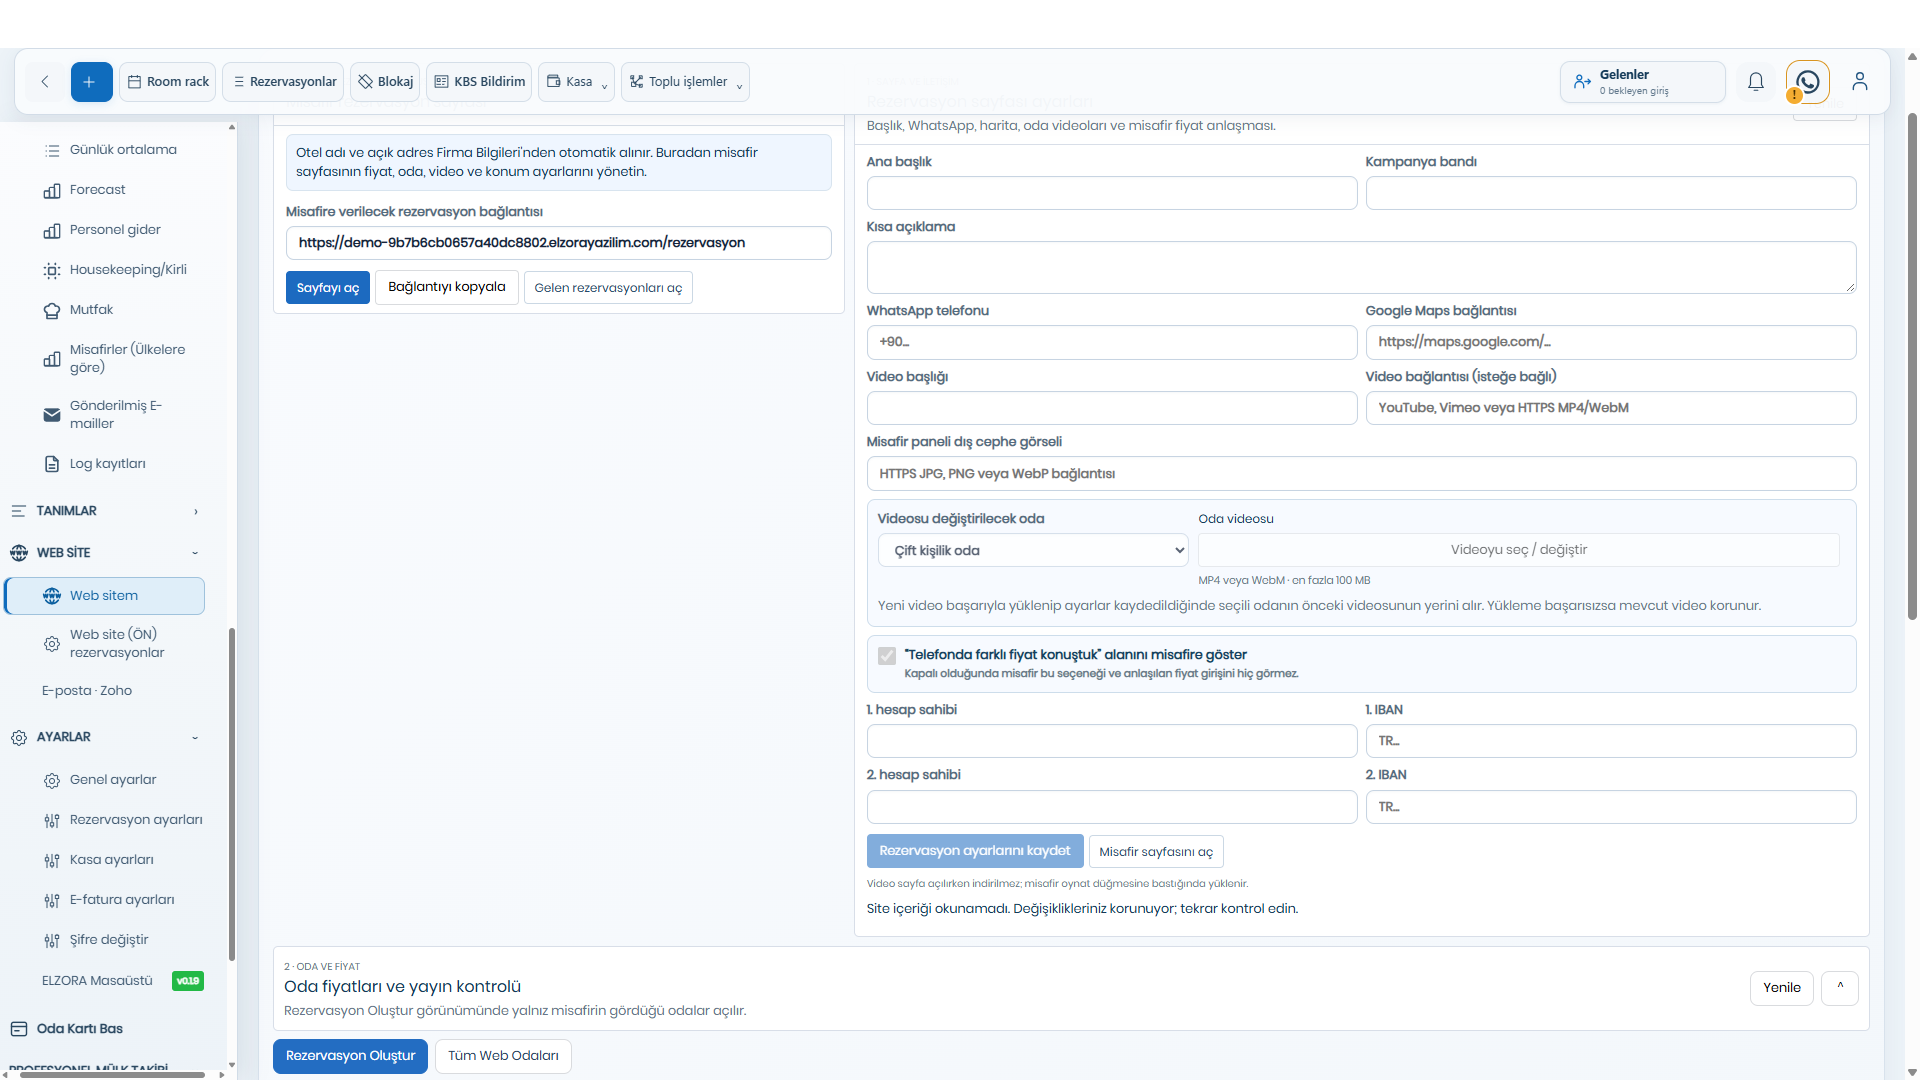Click the Sayfayı aç button
1920x1080 pixels.
328,288
